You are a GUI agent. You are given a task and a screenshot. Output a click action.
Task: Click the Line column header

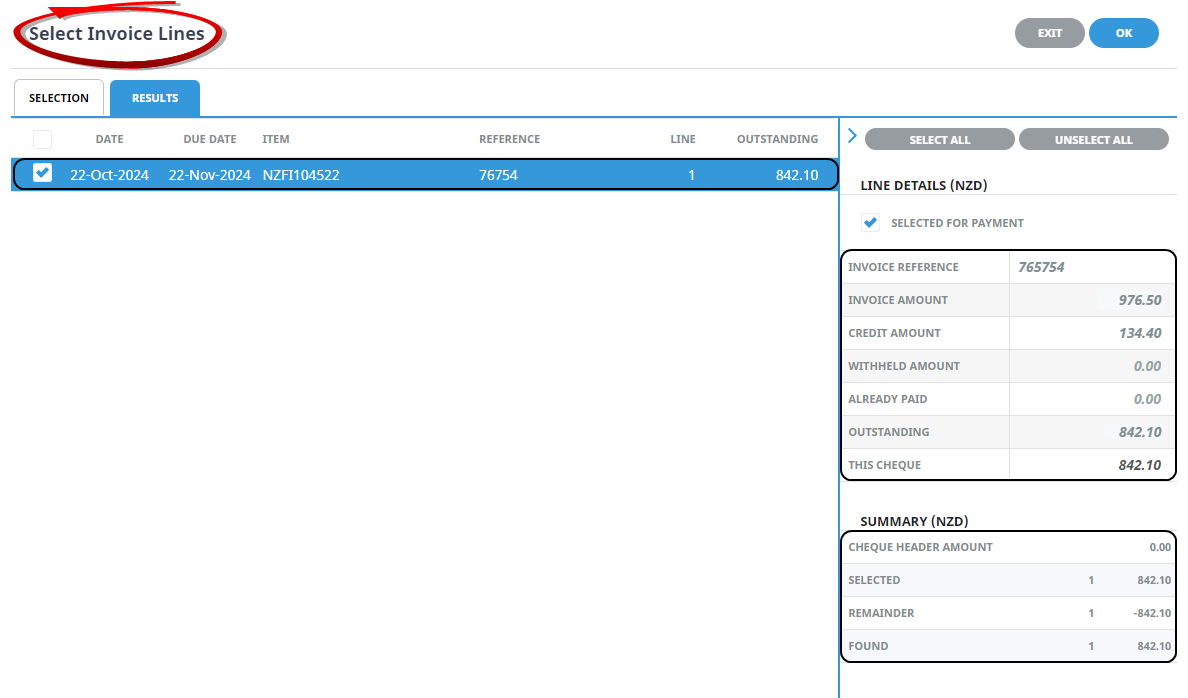tap(682, 139)
